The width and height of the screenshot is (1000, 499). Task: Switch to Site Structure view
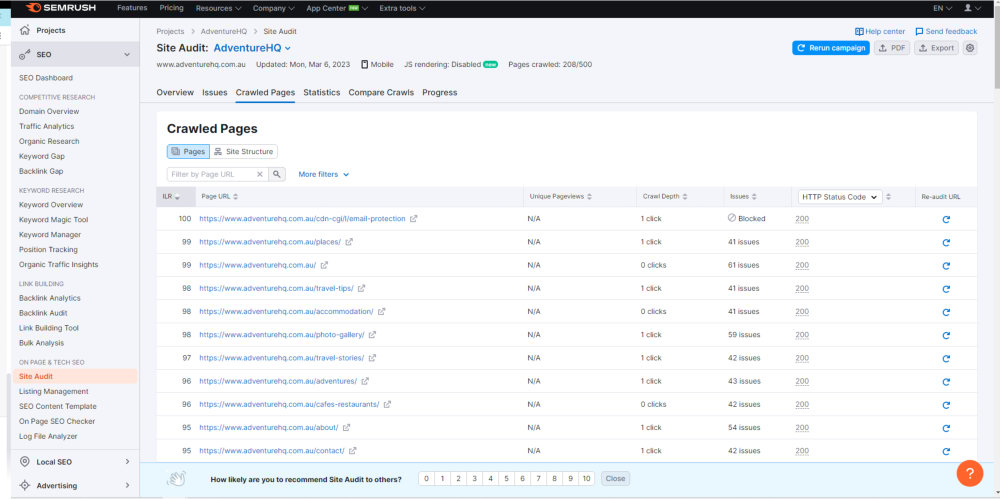pyautogui.click(x=244, y=152)
